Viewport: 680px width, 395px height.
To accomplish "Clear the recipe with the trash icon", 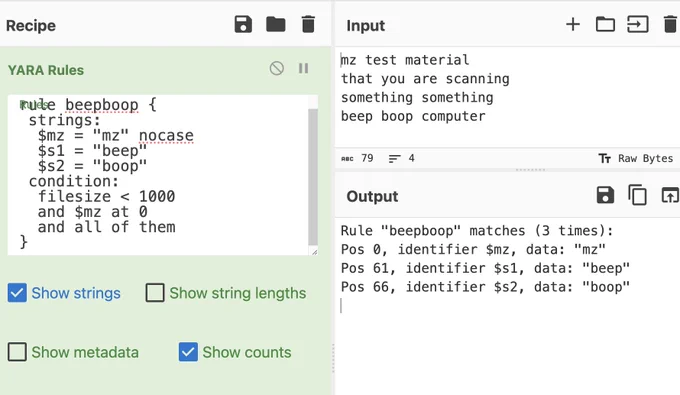I will point(308,25).
